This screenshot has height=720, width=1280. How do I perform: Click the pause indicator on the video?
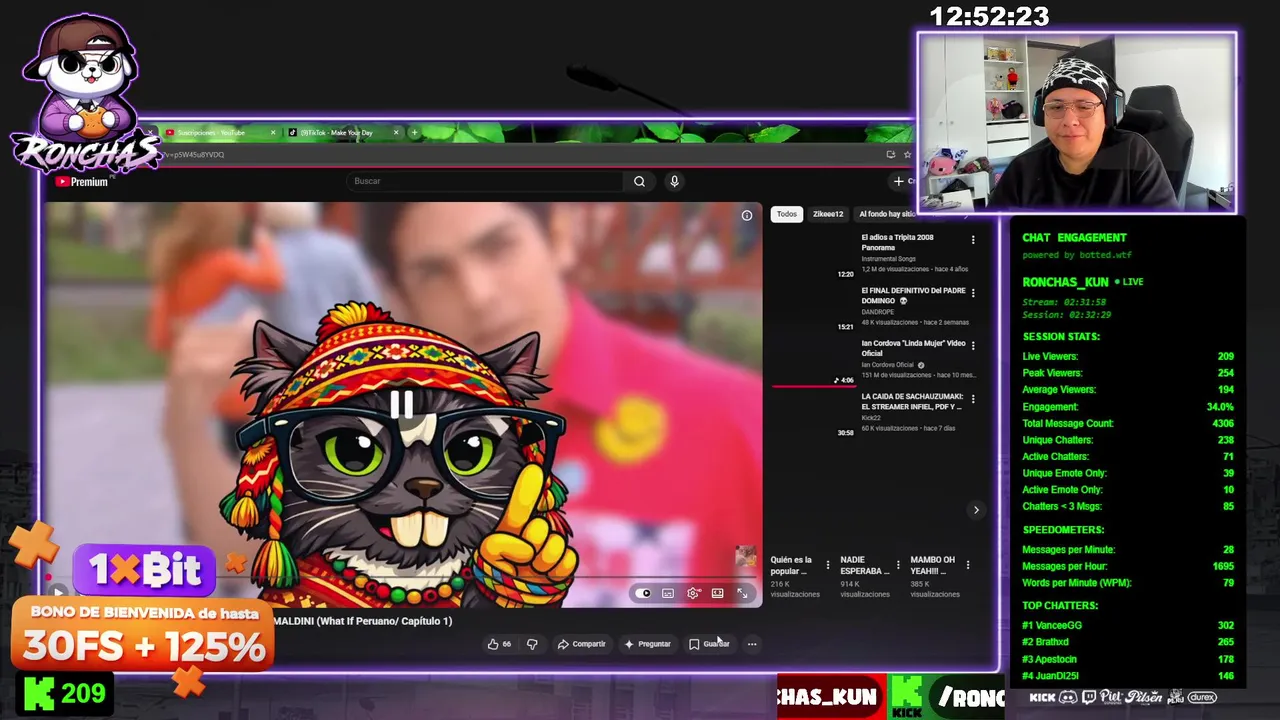[402, 404]
